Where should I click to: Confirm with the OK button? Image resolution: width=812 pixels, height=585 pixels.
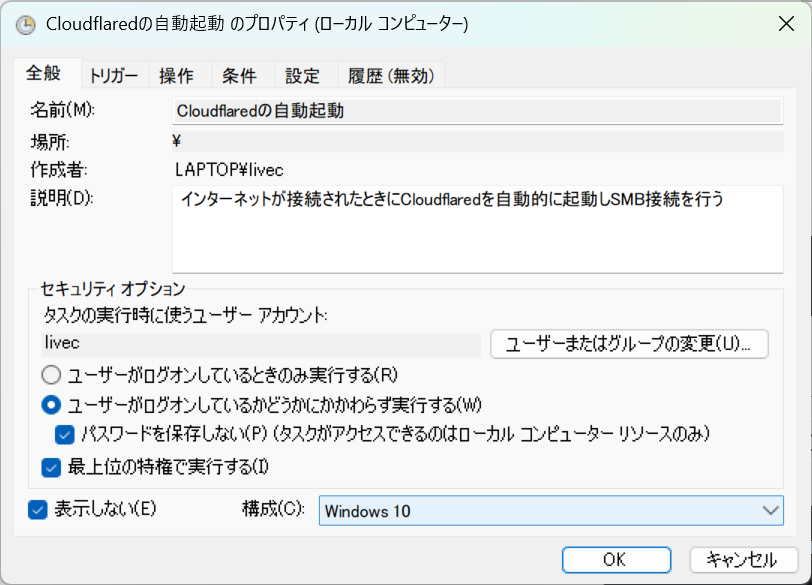tap(616, 560)
